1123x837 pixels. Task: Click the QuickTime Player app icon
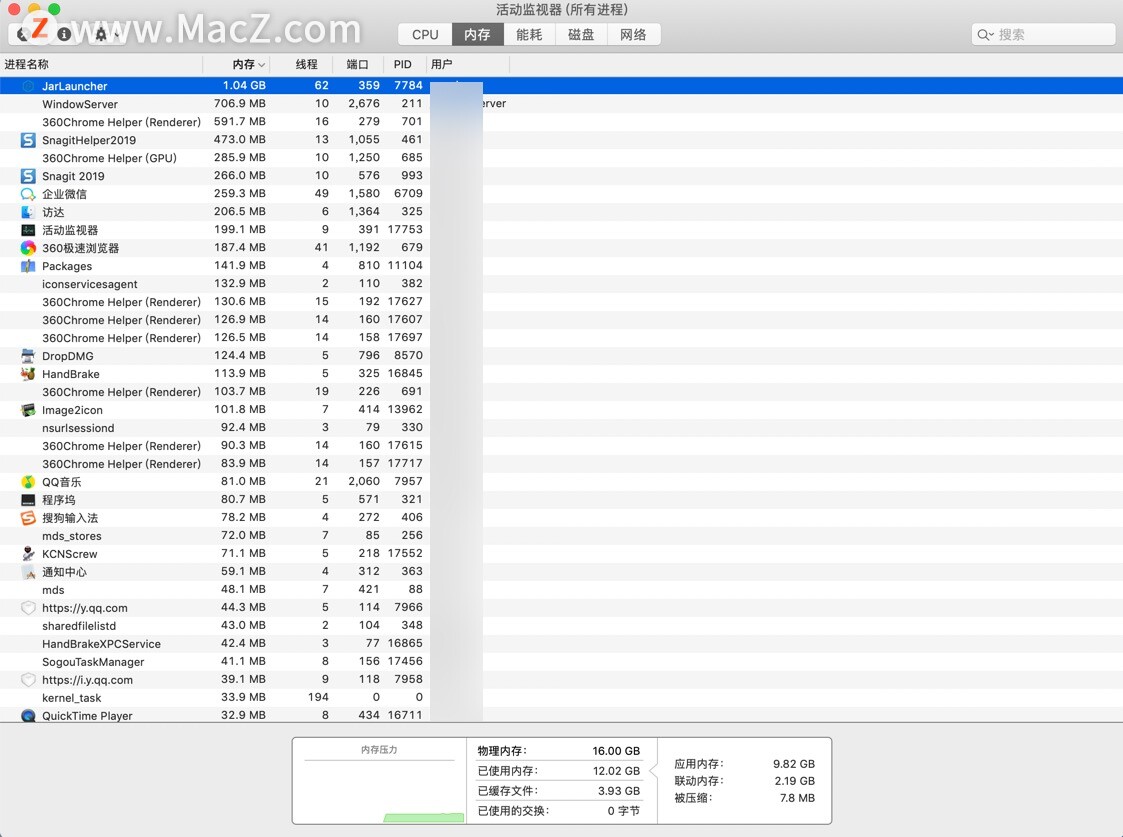pyautogui.click(x=28, y=715)
